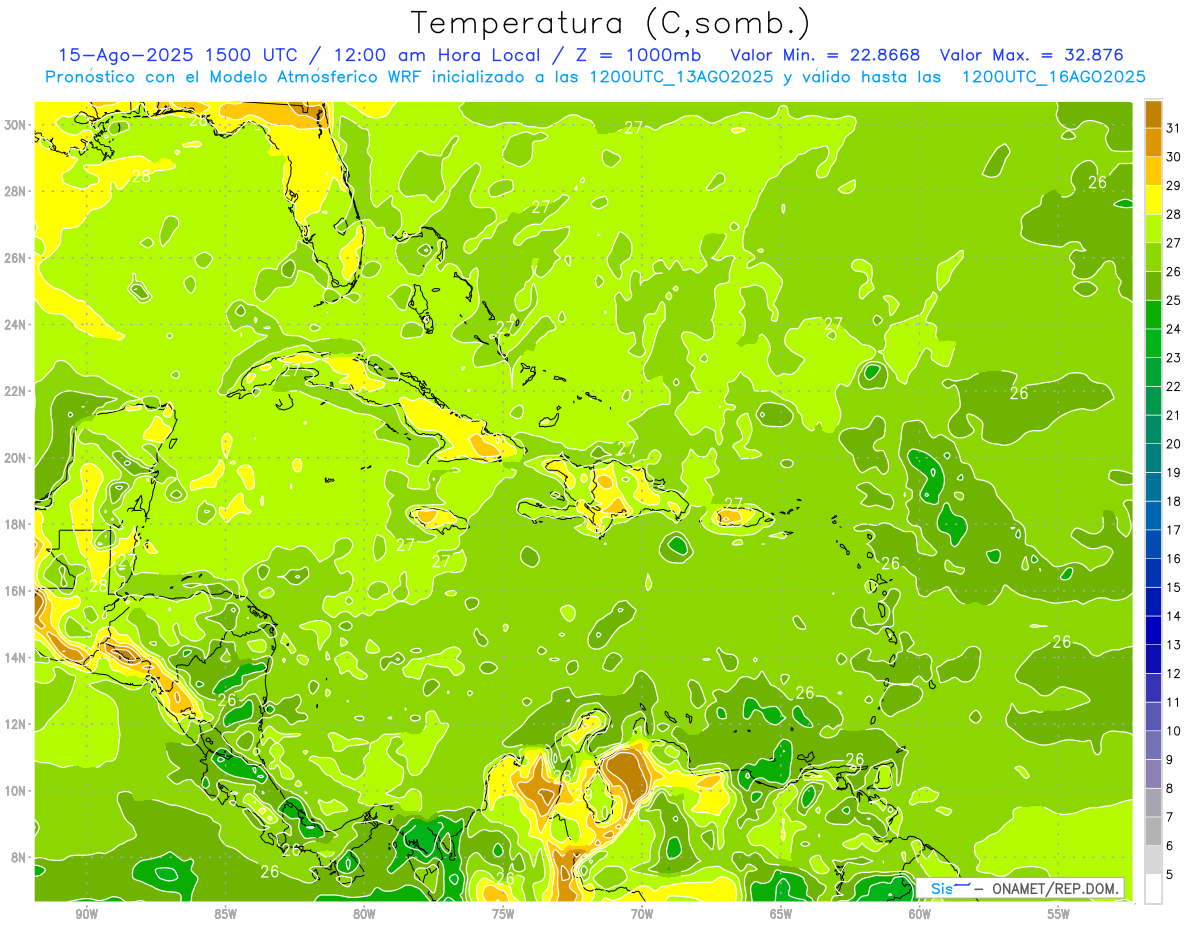Image resolution: width=1200 pixels, height=927 pixels.
Task: Click the 90W longitude axis label
Action: [86, 914]
